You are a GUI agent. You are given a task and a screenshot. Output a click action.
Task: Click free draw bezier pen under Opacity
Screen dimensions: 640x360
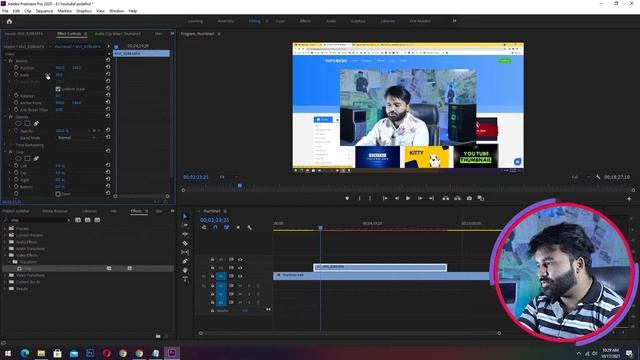pyautogui.click(x=36, y=123)
